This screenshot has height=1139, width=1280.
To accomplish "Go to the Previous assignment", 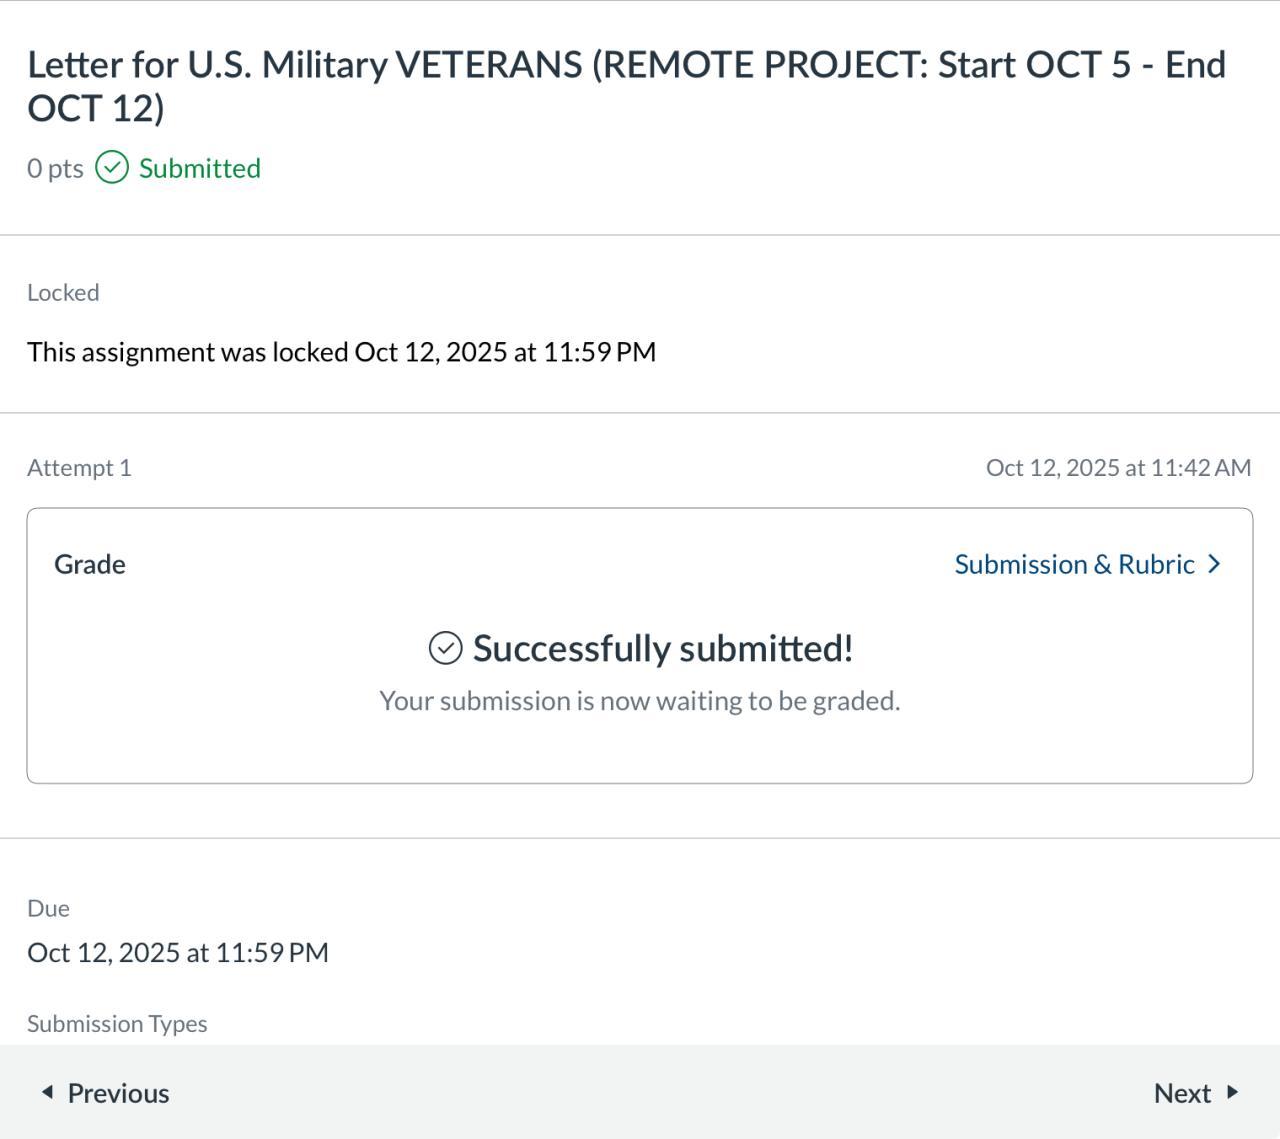I will click(117, 1093).
